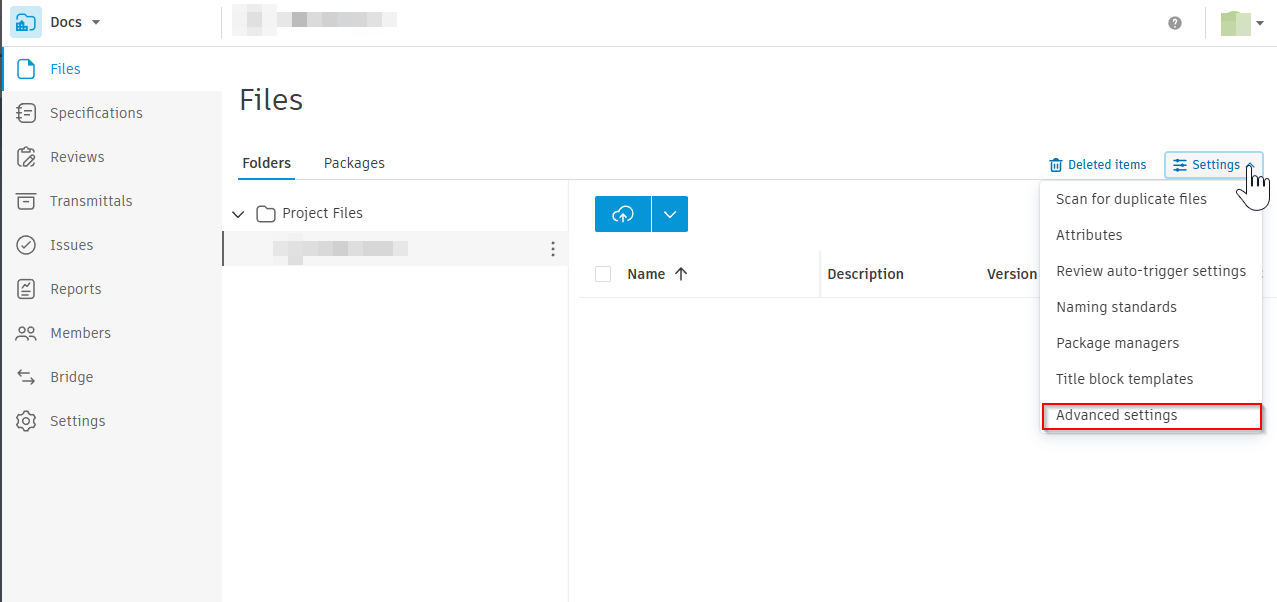Click the Issues checkmark icon
This screenshot has height=602, width=1277.
click(26, 245)
